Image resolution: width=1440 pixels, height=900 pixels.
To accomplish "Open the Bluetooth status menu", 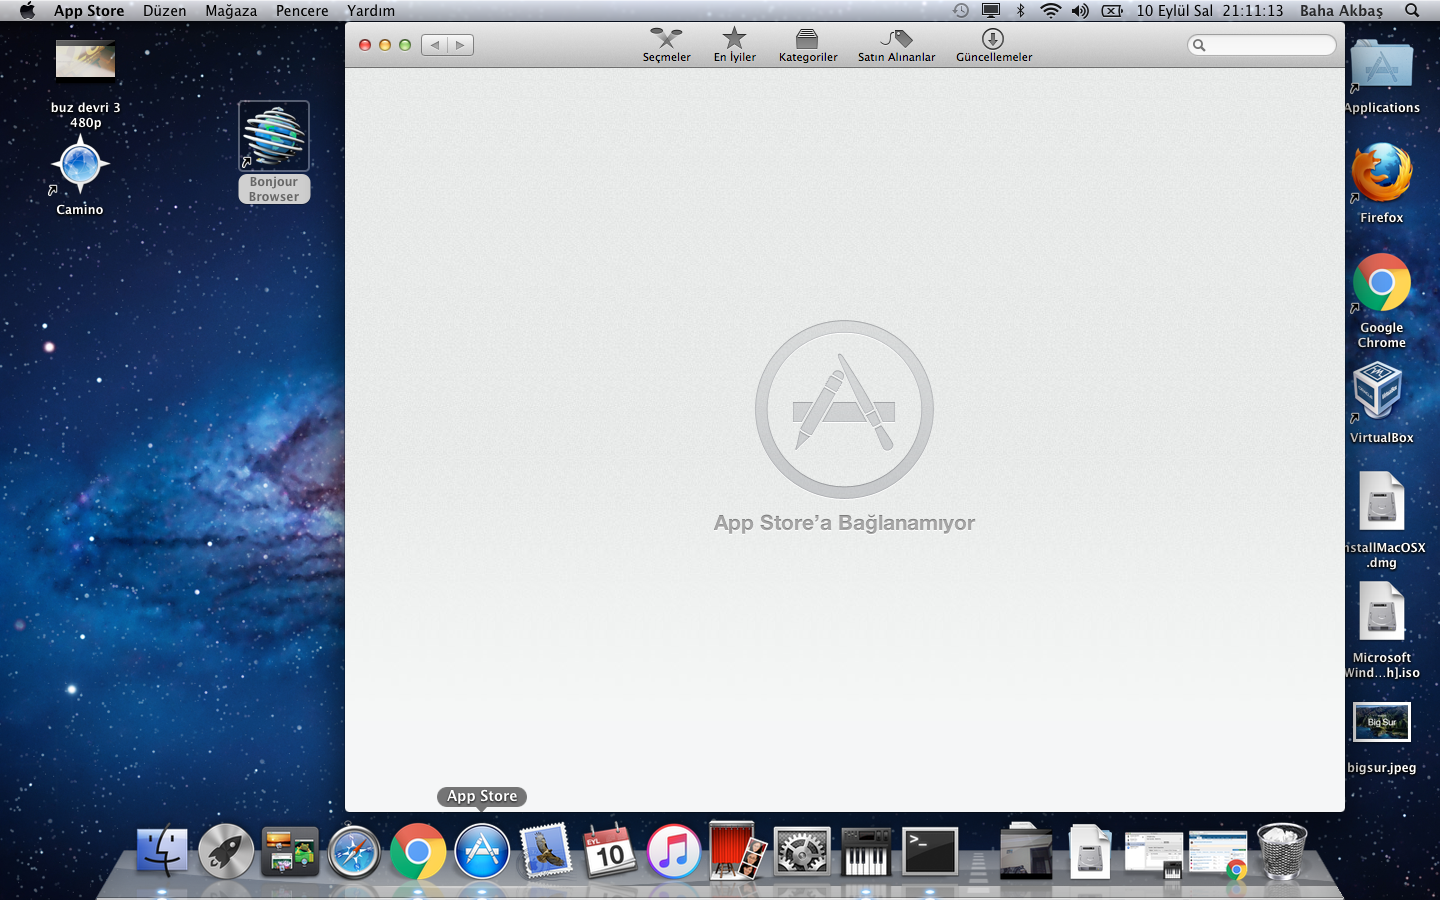I will (x=1021, y=11).
